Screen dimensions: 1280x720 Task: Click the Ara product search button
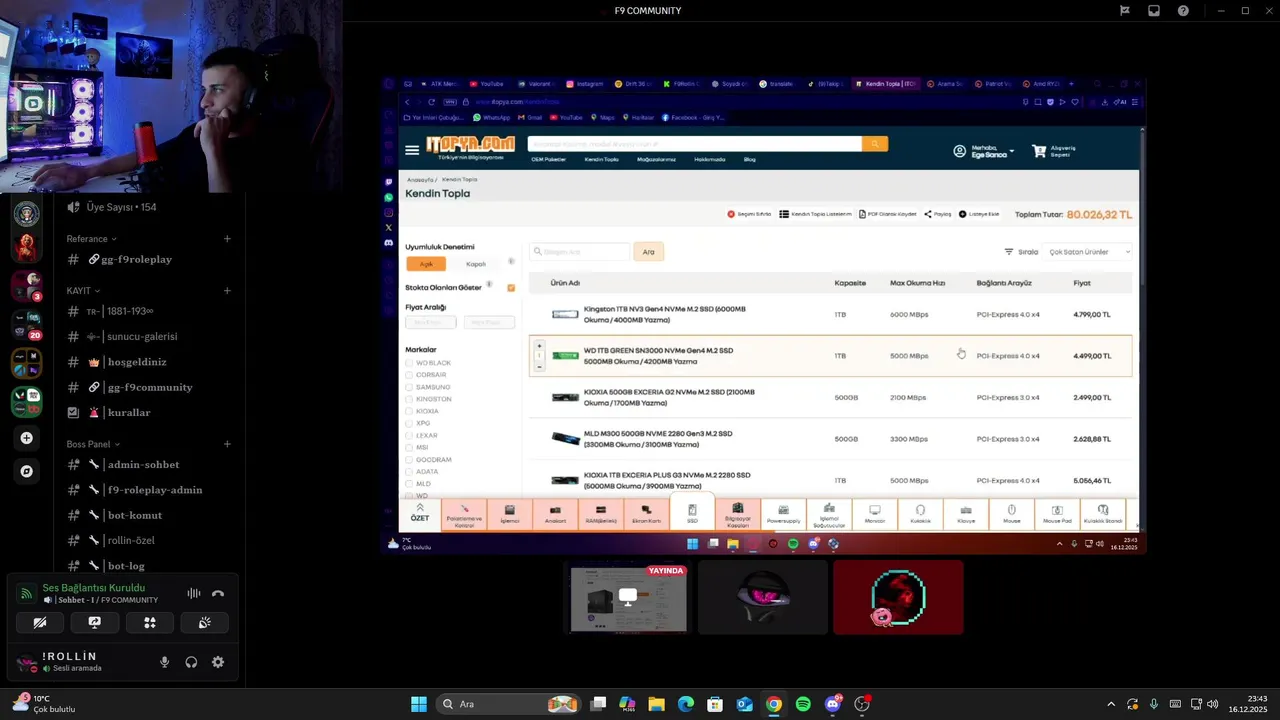coord(648,252)
